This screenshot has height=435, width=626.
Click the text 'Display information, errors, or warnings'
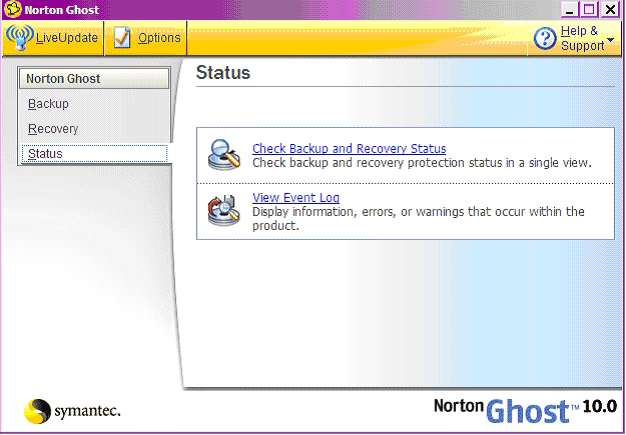[359, 212]
